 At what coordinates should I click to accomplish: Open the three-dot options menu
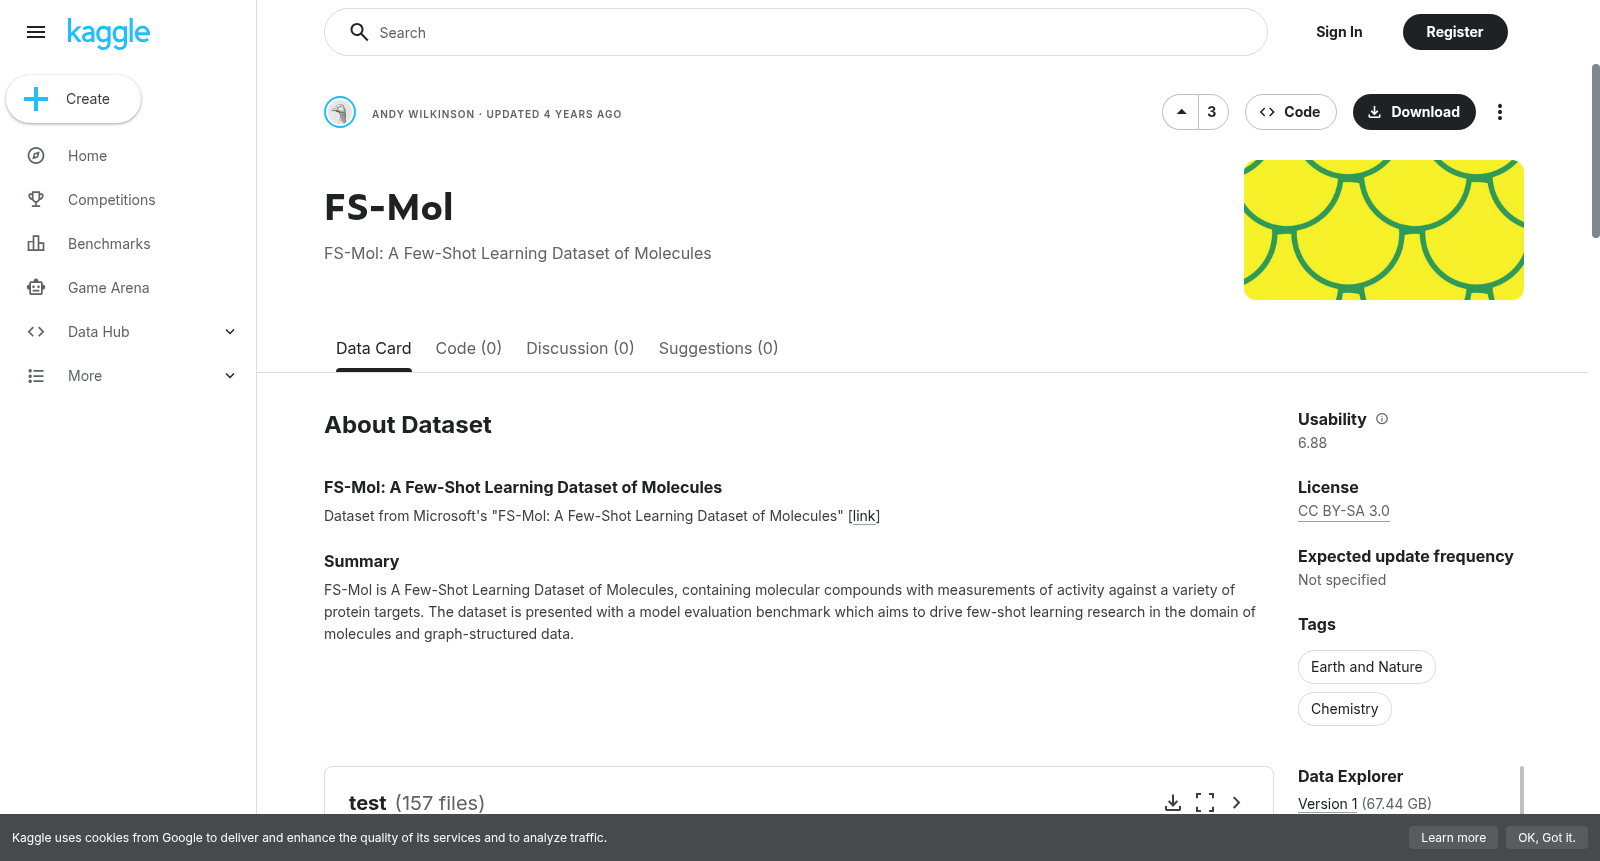1499,112
